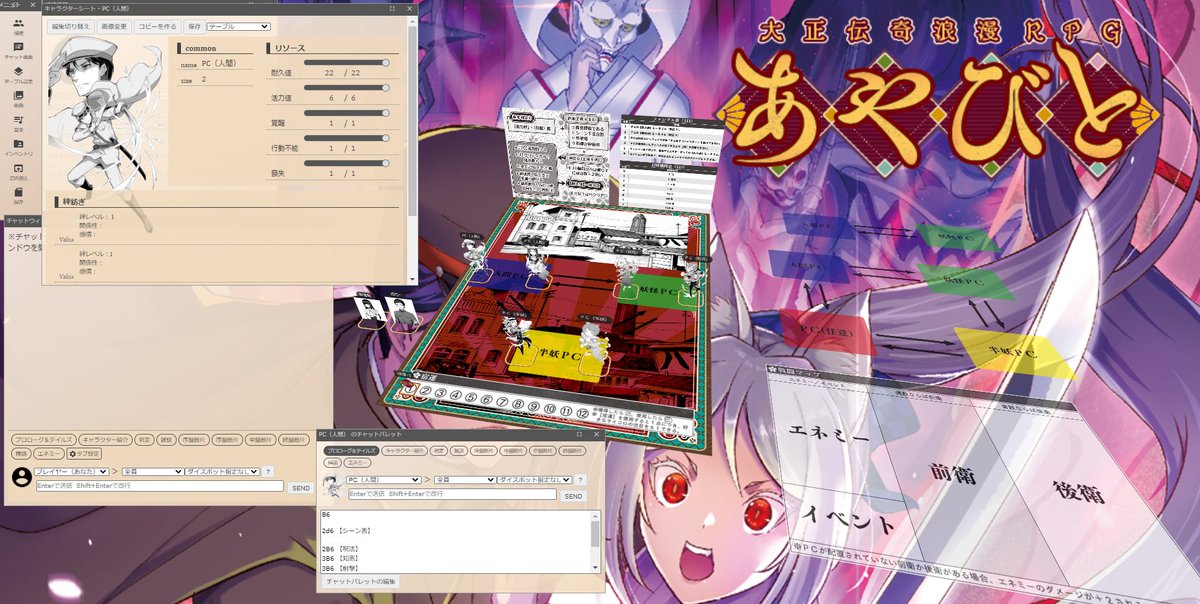Select palette line 2d6 【シーン表】
Viewport: 1200px width, 604px height.
(347, 531)
